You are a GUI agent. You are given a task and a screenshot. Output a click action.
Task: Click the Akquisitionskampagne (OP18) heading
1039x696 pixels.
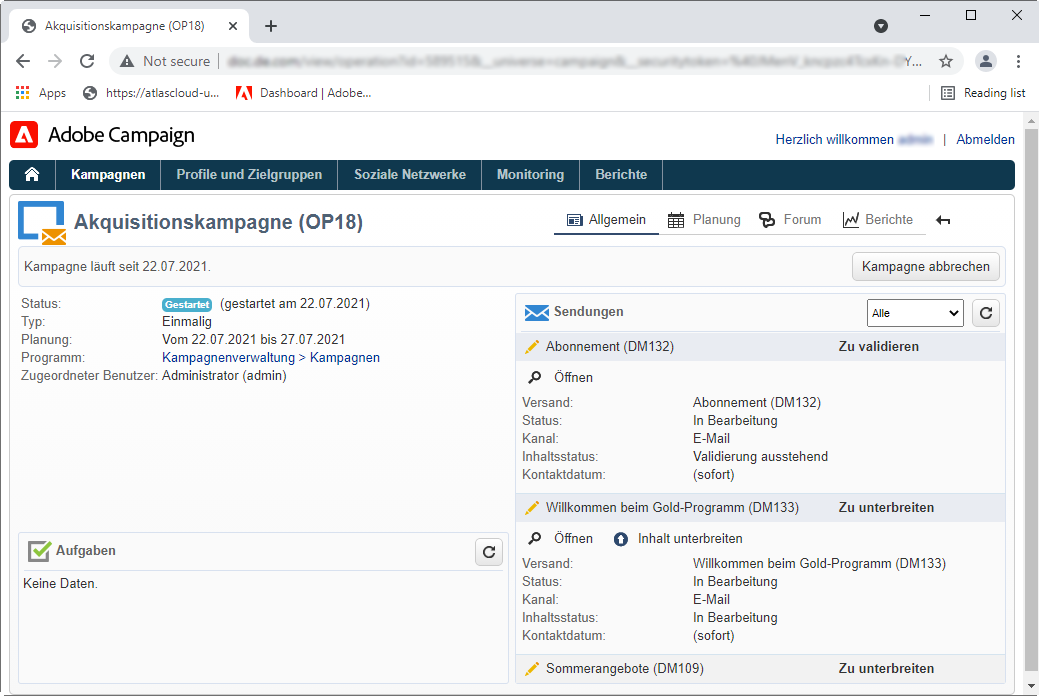(218, 221)
